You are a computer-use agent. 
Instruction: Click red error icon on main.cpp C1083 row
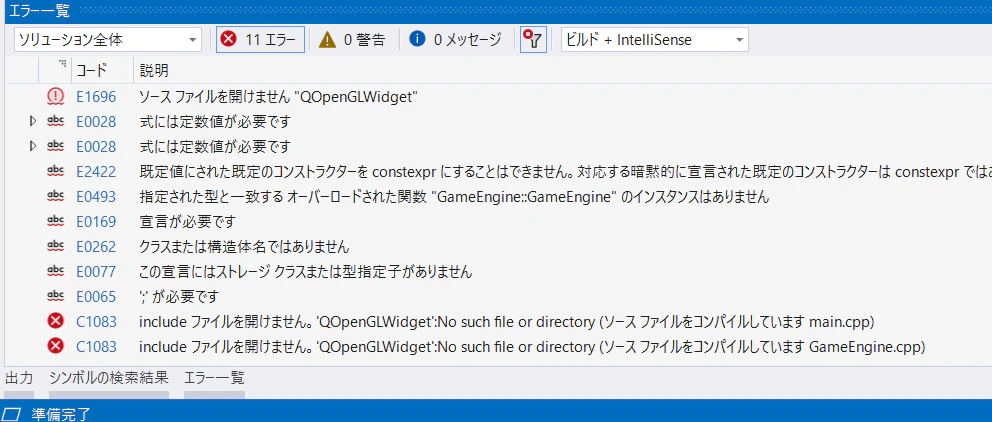56,322
